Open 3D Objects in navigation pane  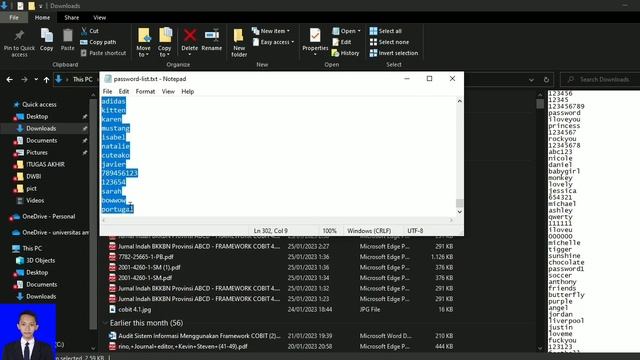40,260
